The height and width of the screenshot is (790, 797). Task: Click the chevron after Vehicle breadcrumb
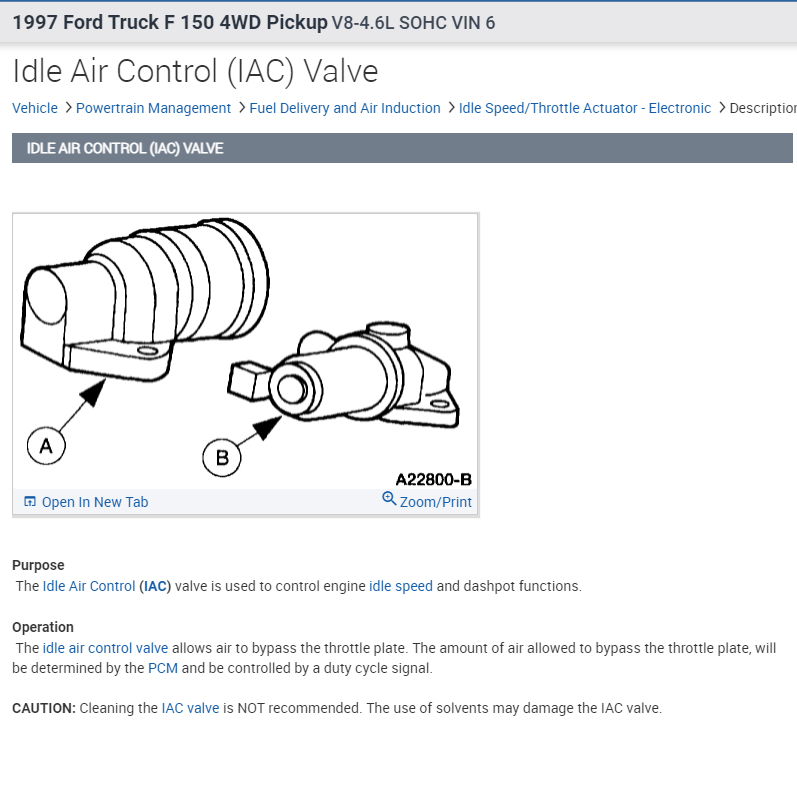pos(68,108)
